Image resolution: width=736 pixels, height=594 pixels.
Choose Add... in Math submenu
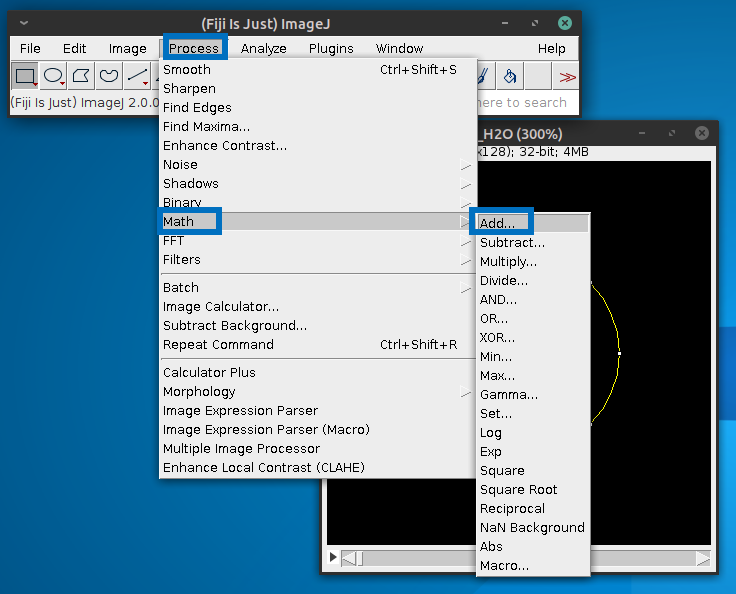click(x=533, y=223)
